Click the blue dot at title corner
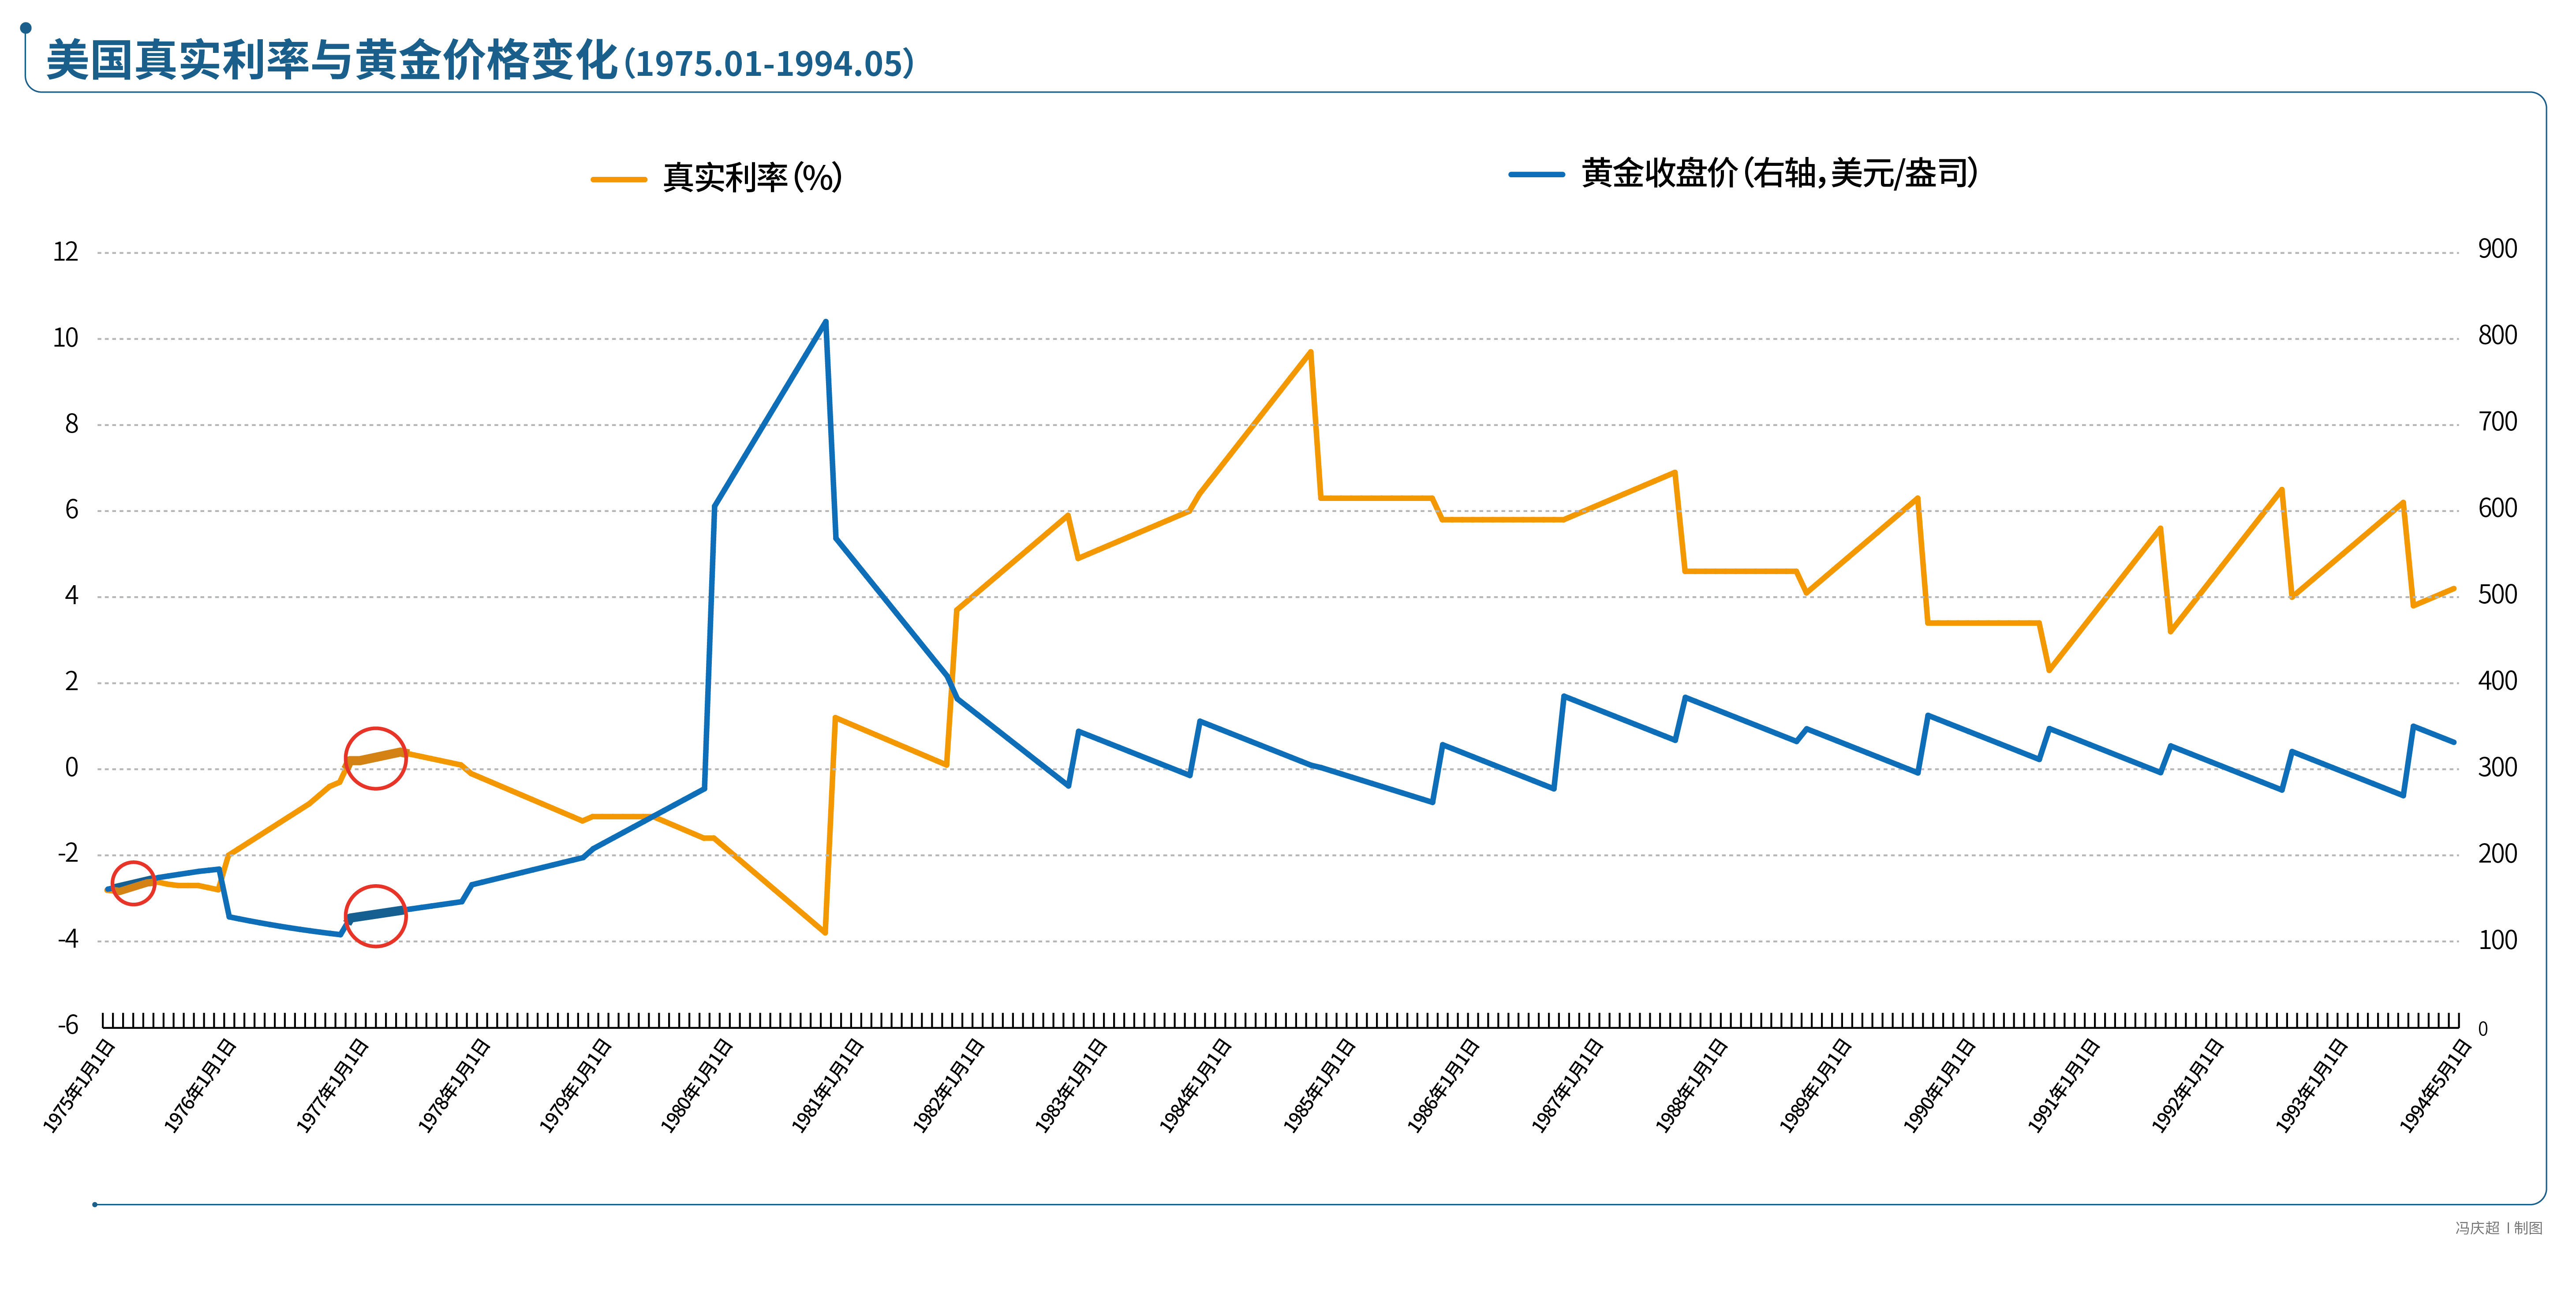2576x1304 pixels. [x=26, y=28]
